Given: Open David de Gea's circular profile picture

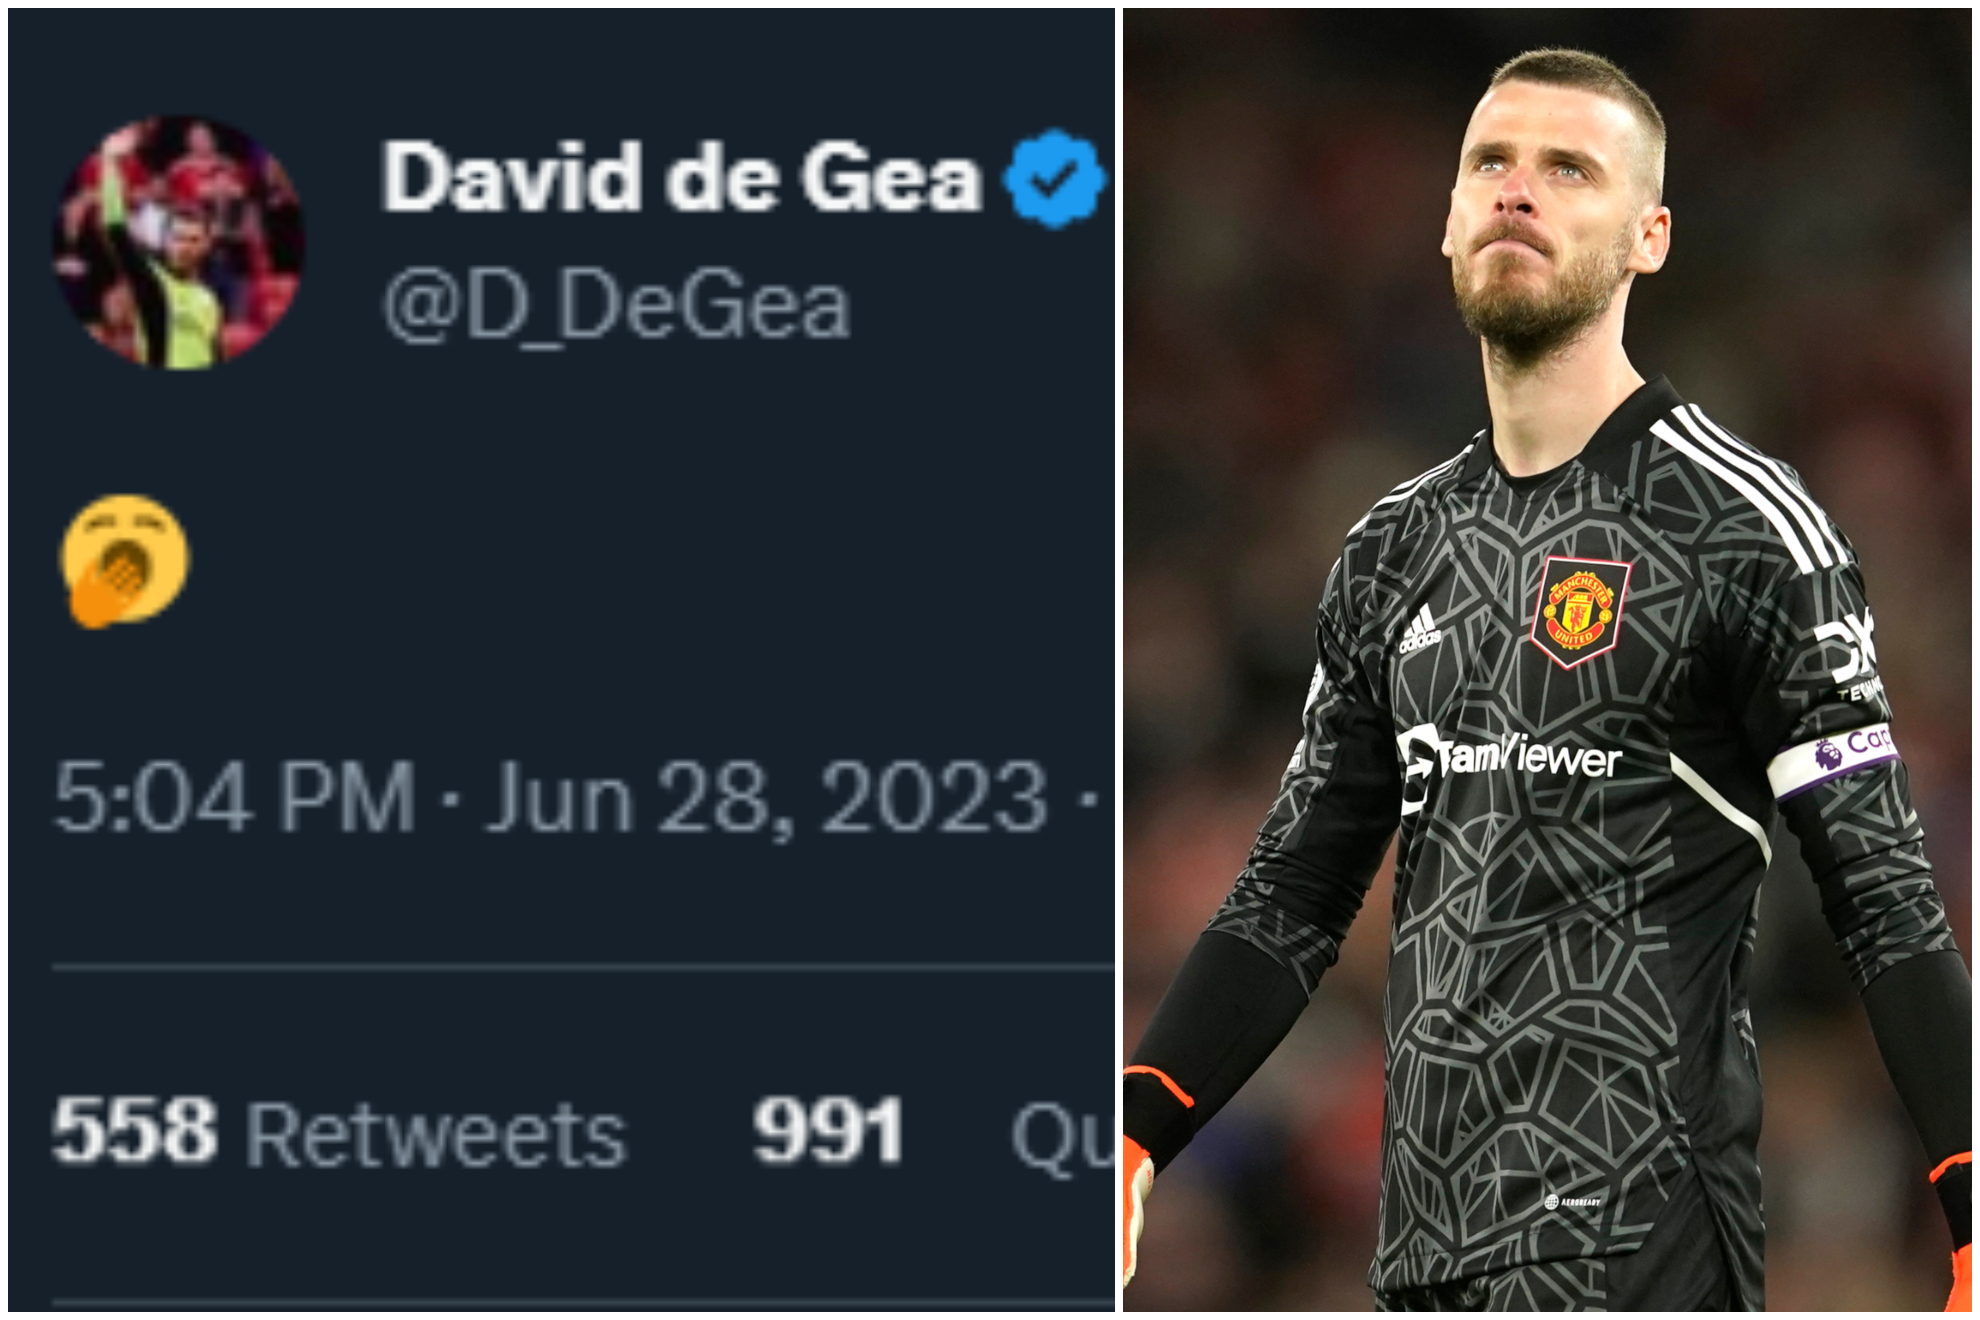Looking at the screenshot, I should (x=179, y=242).
